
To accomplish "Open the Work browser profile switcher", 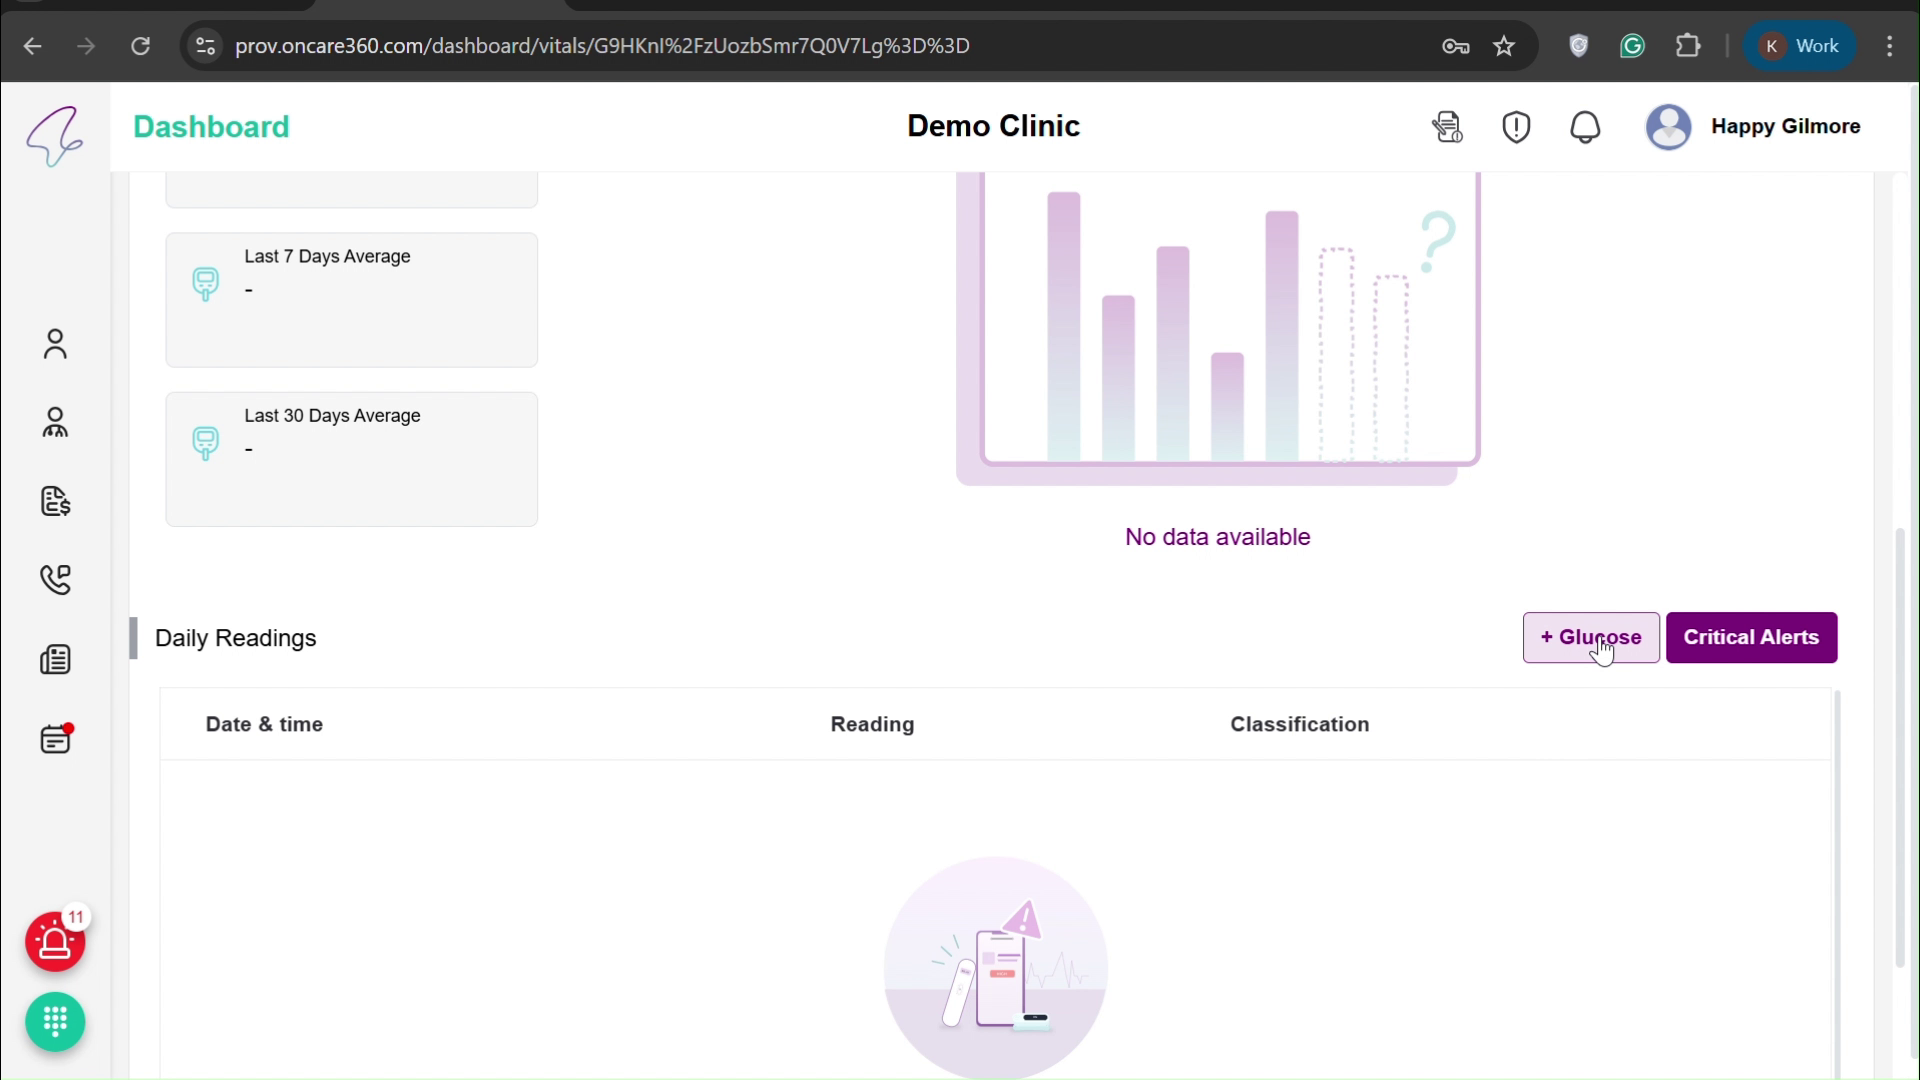I will (1800, 46).
